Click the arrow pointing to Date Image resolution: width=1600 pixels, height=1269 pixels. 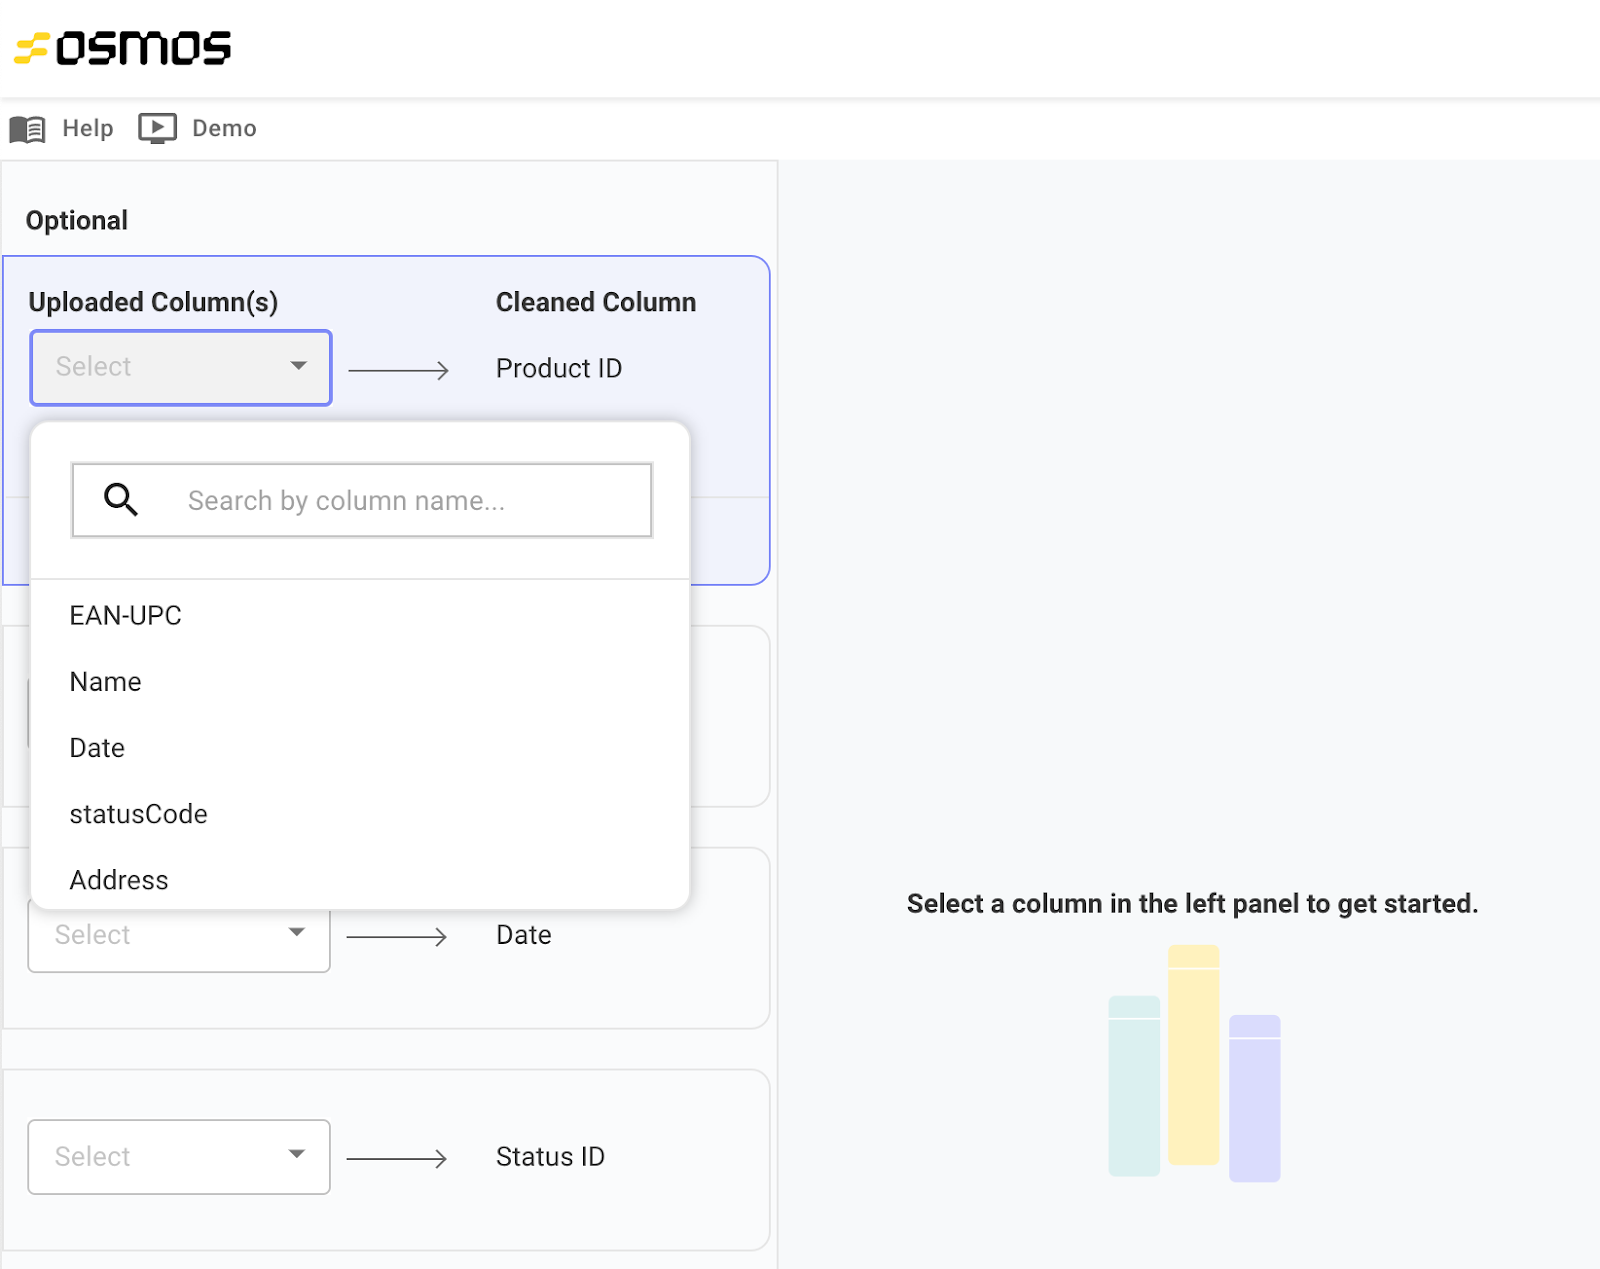click(x=396, y=937)
